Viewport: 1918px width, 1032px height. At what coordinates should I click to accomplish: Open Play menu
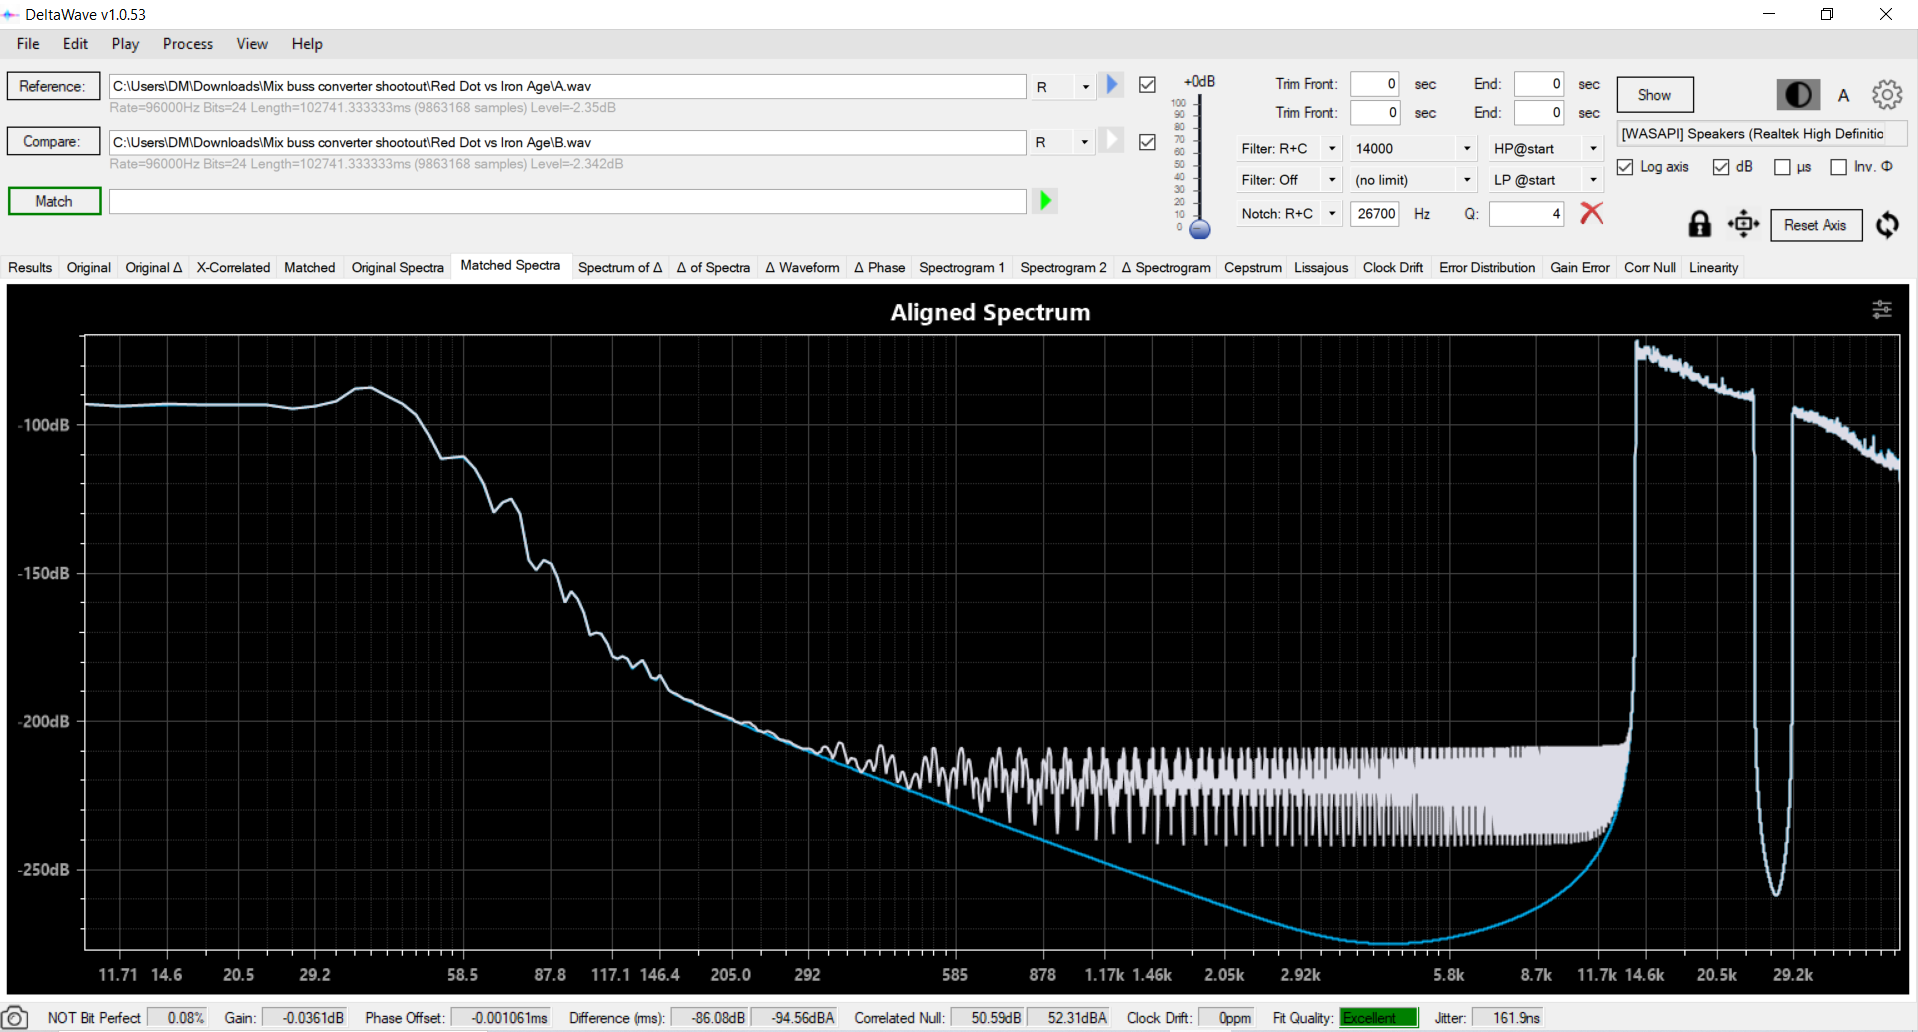(x=125, y=44)
